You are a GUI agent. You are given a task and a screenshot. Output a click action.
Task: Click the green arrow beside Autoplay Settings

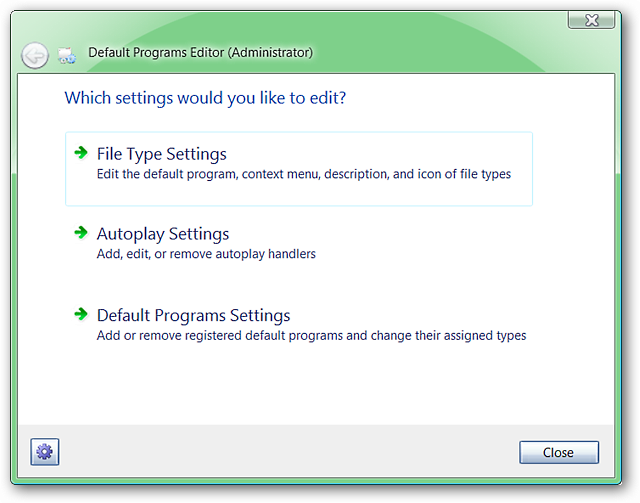click(x=81, y=233)
